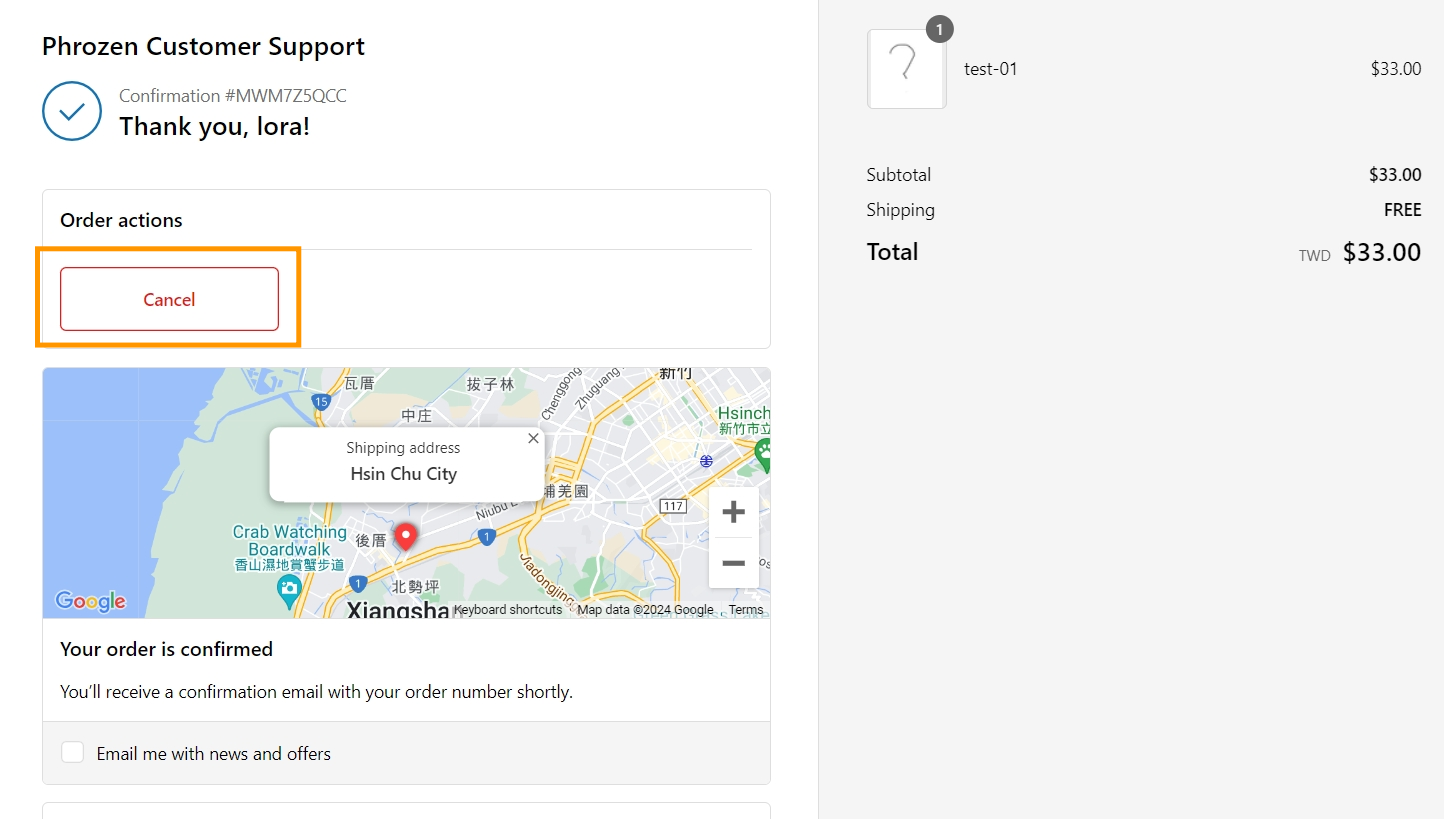The width and height of the screenshot is (1444, 819).
Task: Zoom out on the map
Action: [x=733, y=563]
